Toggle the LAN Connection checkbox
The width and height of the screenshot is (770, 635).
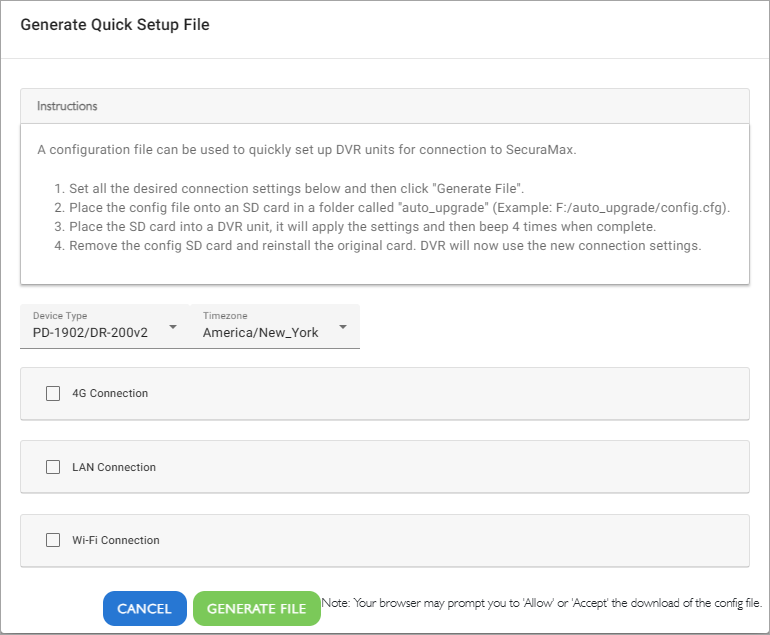pos(53,467)
